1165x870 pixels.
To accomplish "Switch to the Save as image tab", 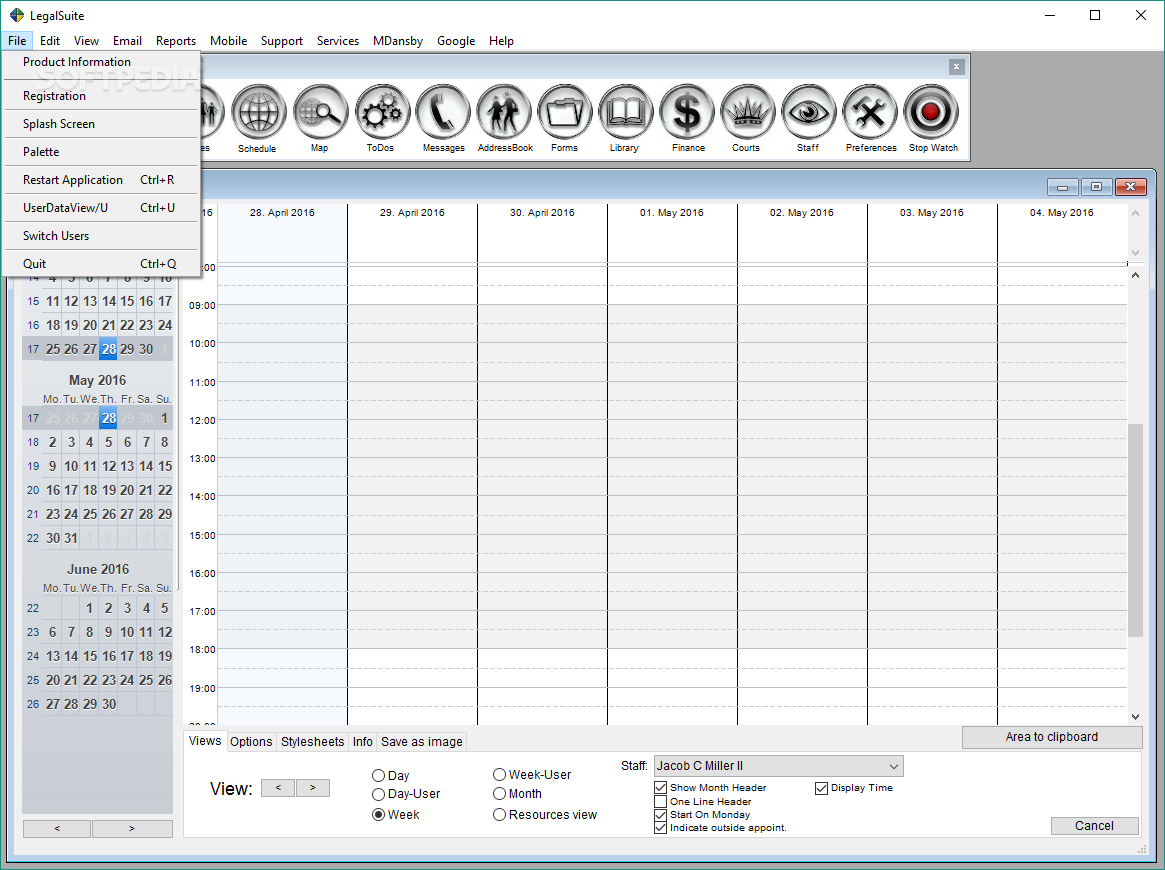I will pyautogui.click(x=421, y=741).
